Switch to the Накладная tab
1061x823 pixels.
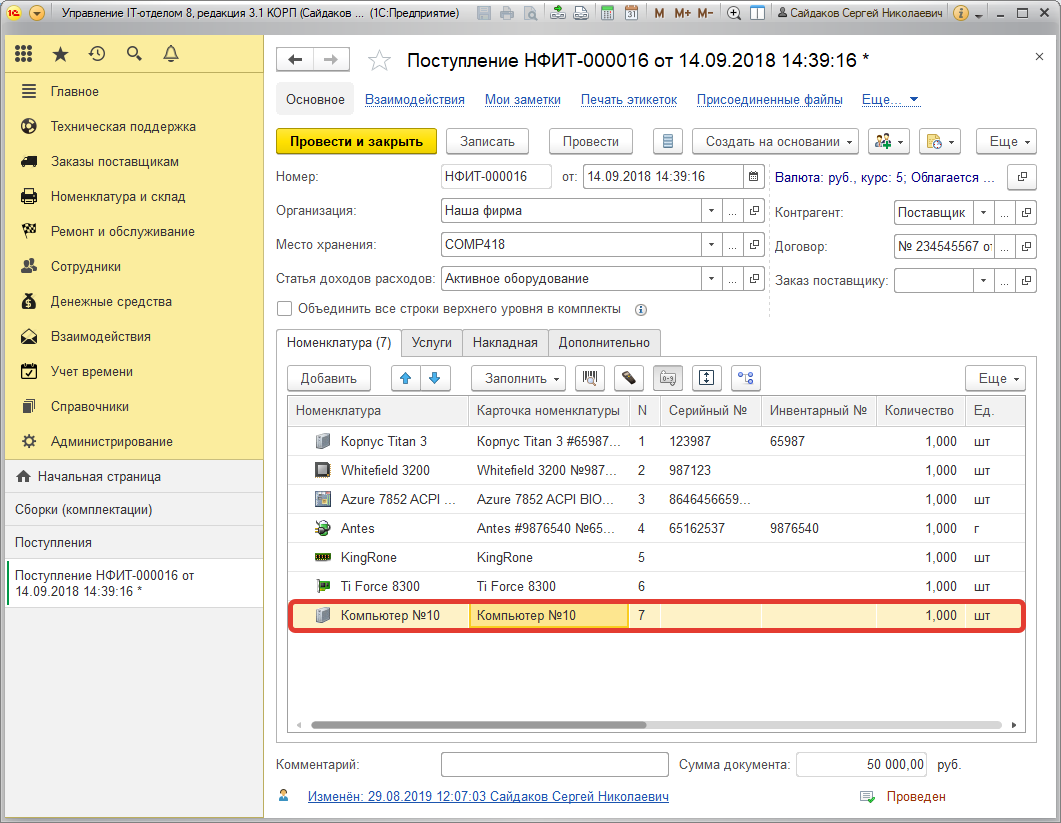click(505, 342)
